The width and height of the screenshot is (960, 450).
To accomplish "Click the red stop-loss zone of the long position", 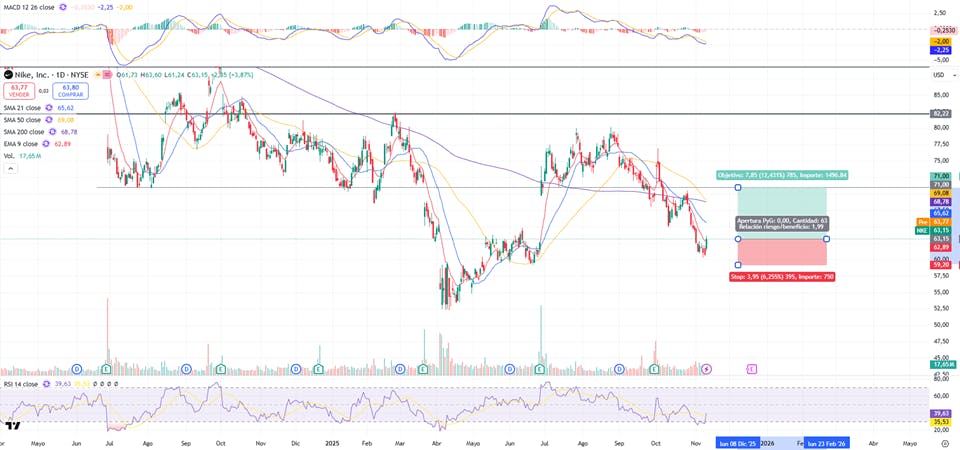I will pyautogui.click(x=782, y=252).
